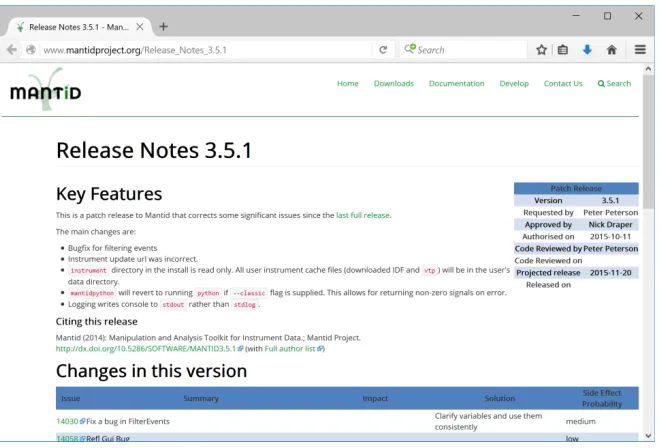This screenshot has height=448, width=662.
Task: Open the Documentation navigation link
Action: coord(456,84)
